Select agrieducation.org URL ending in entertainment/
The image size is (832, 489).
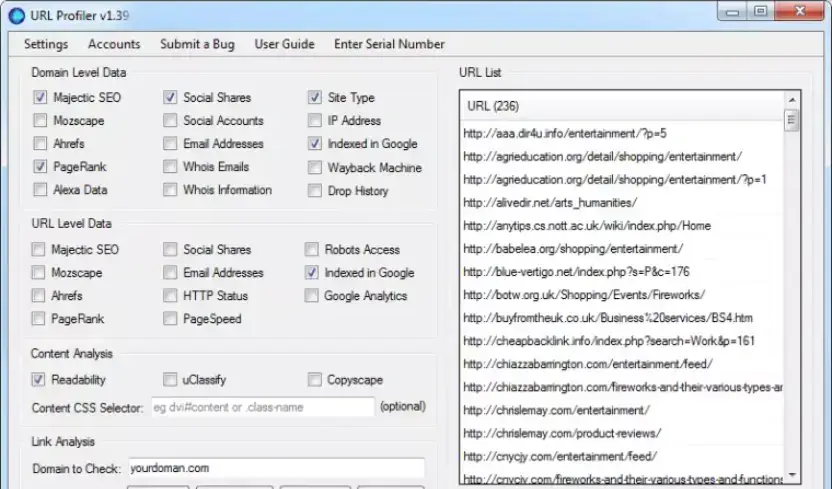(622, 156)
